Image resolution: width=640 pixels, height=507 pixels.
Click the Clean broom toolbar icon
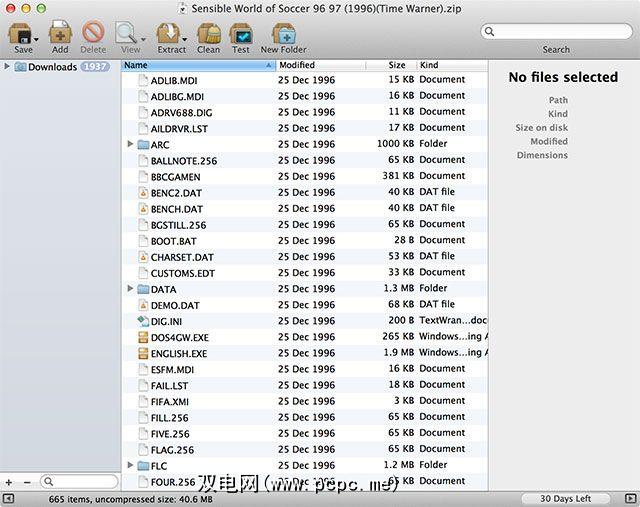tap(209, 33)
